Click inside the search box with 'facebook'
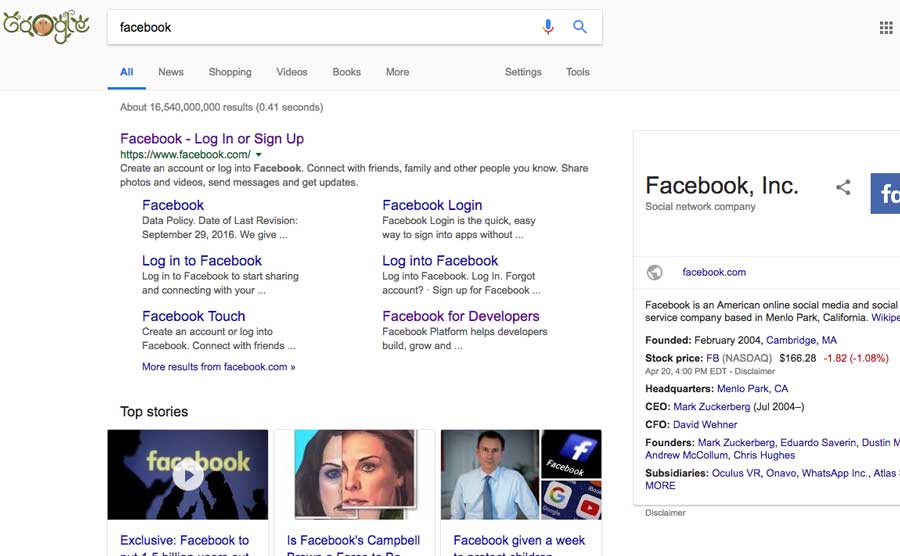Viewport: 900px width, 556px height. point(321,27)
